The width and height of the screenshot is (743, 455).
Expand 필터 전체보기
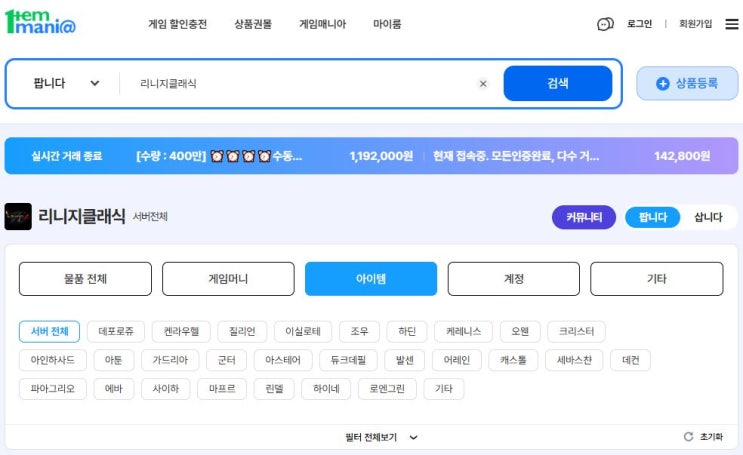(381, 437)
